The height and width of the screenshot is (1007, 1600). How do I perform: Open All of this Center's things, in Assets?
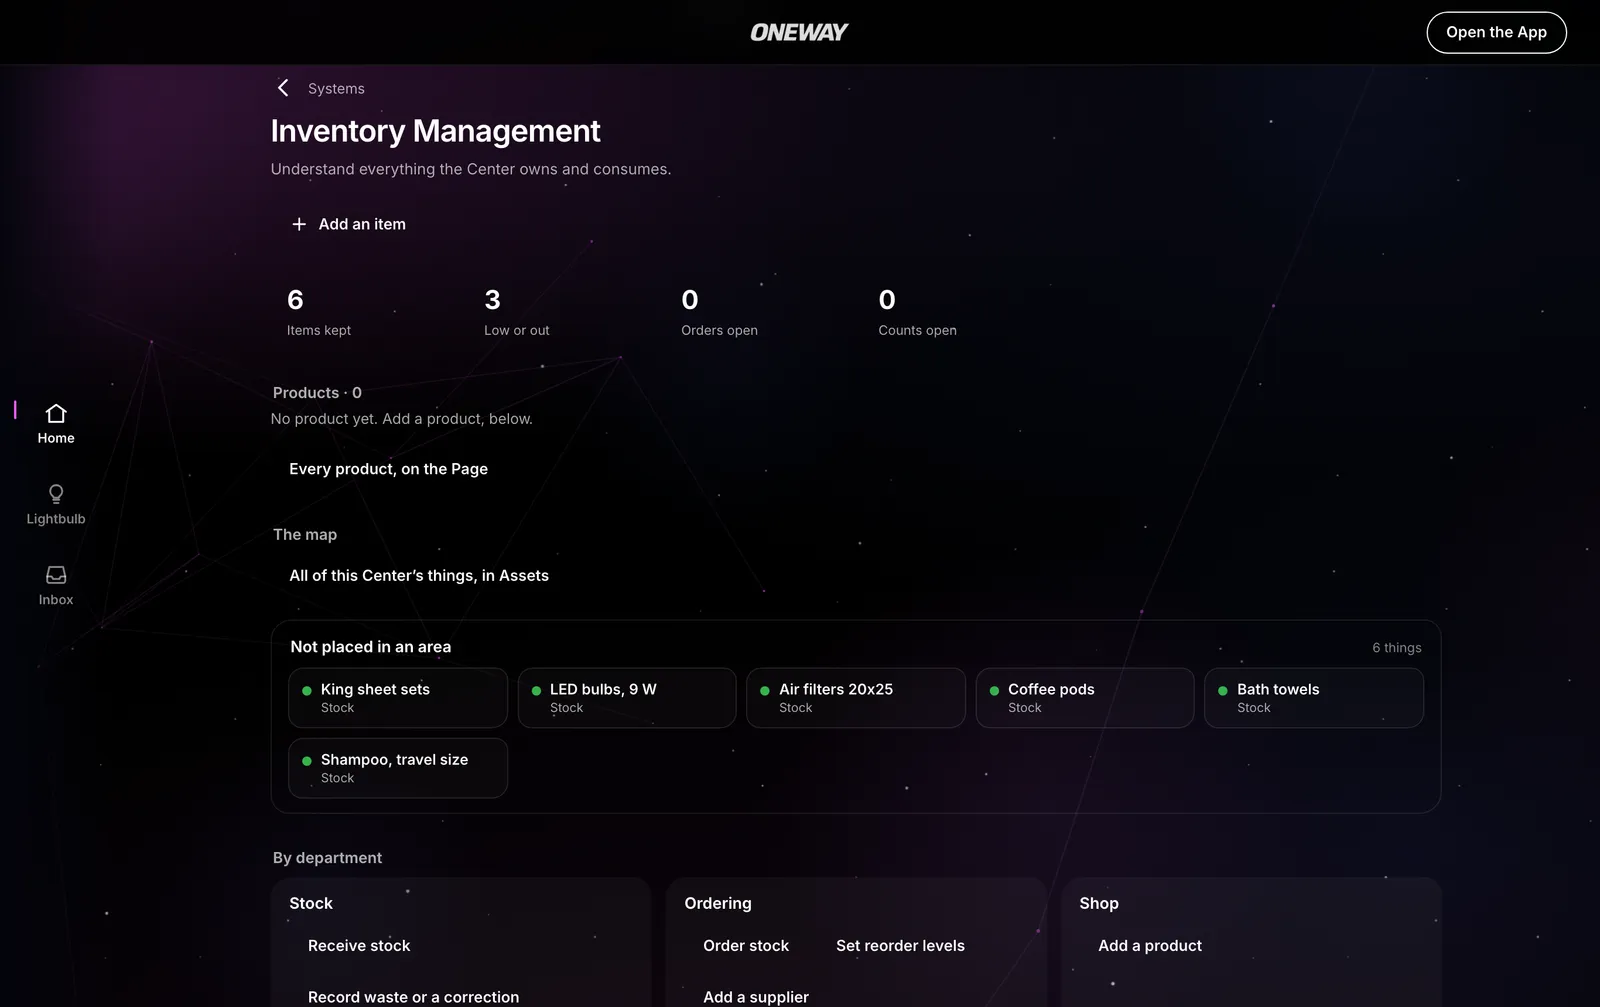(419, 576)
